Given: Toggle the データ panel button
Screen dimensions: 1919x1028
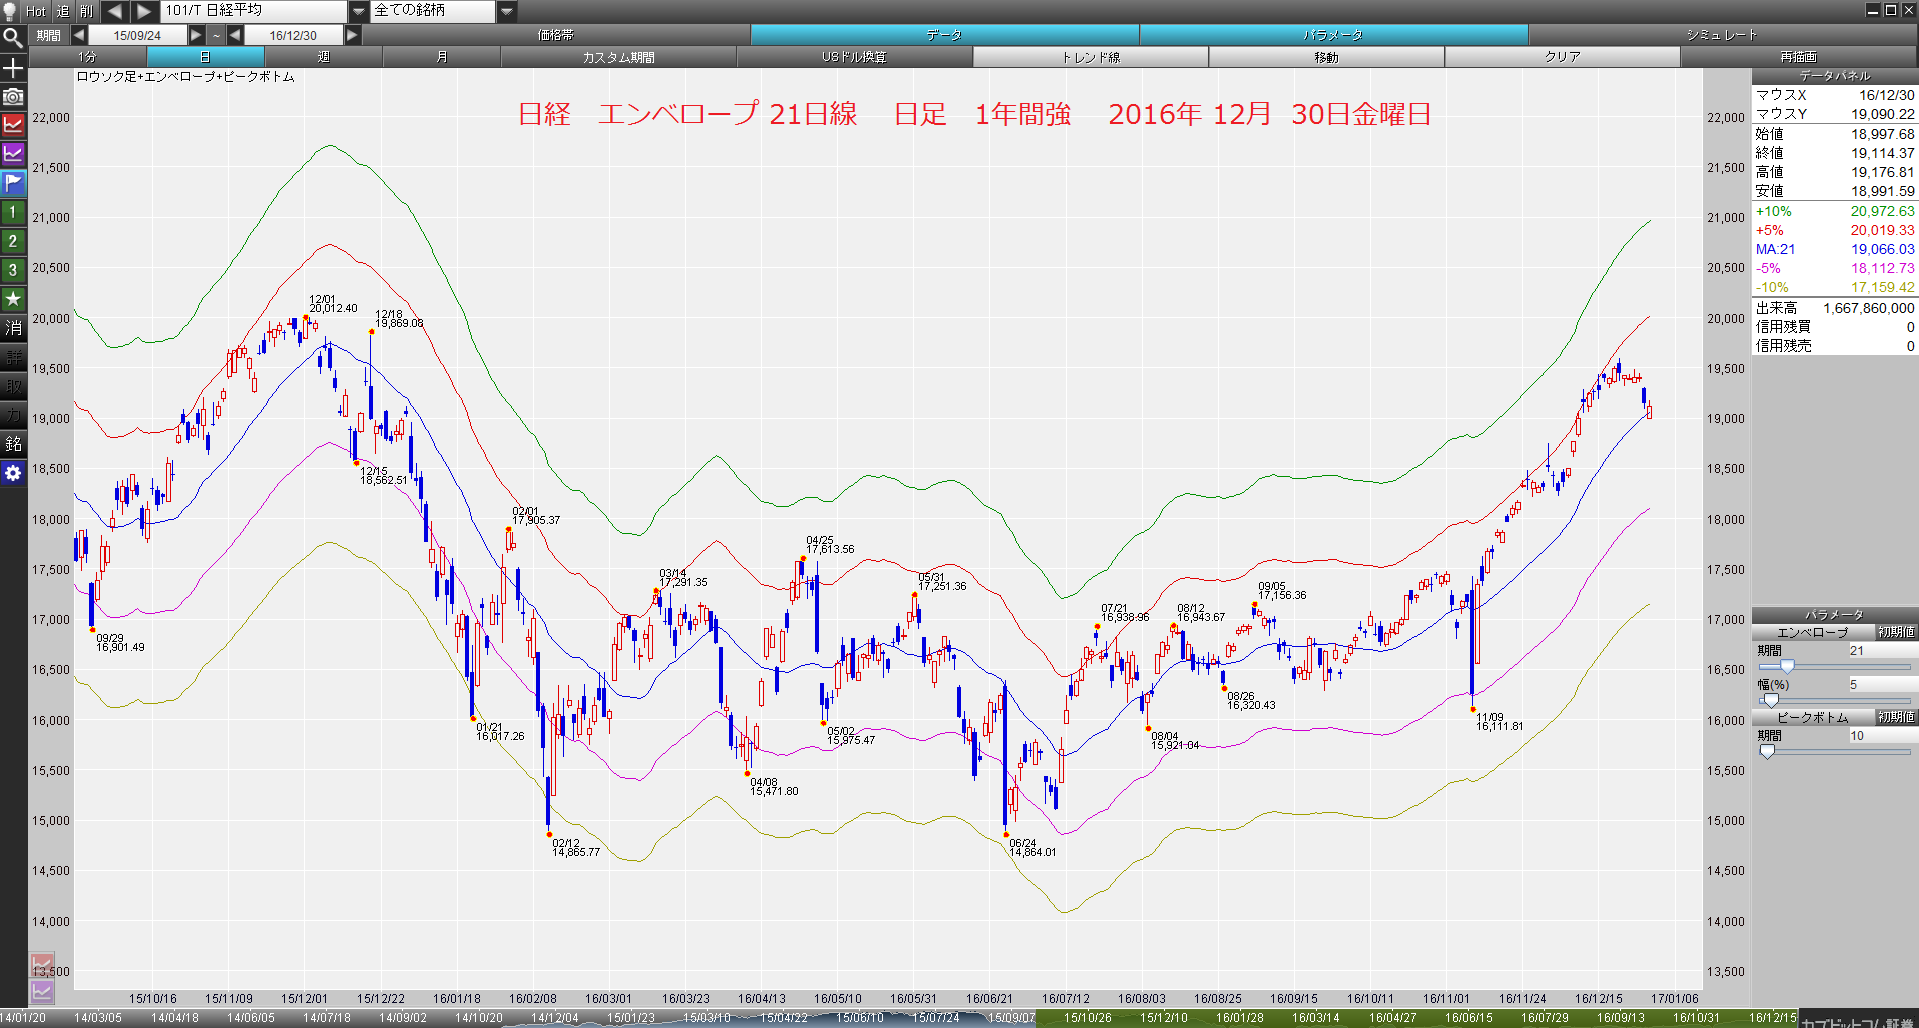Looking at the screenshot, I should click(944, 35).
